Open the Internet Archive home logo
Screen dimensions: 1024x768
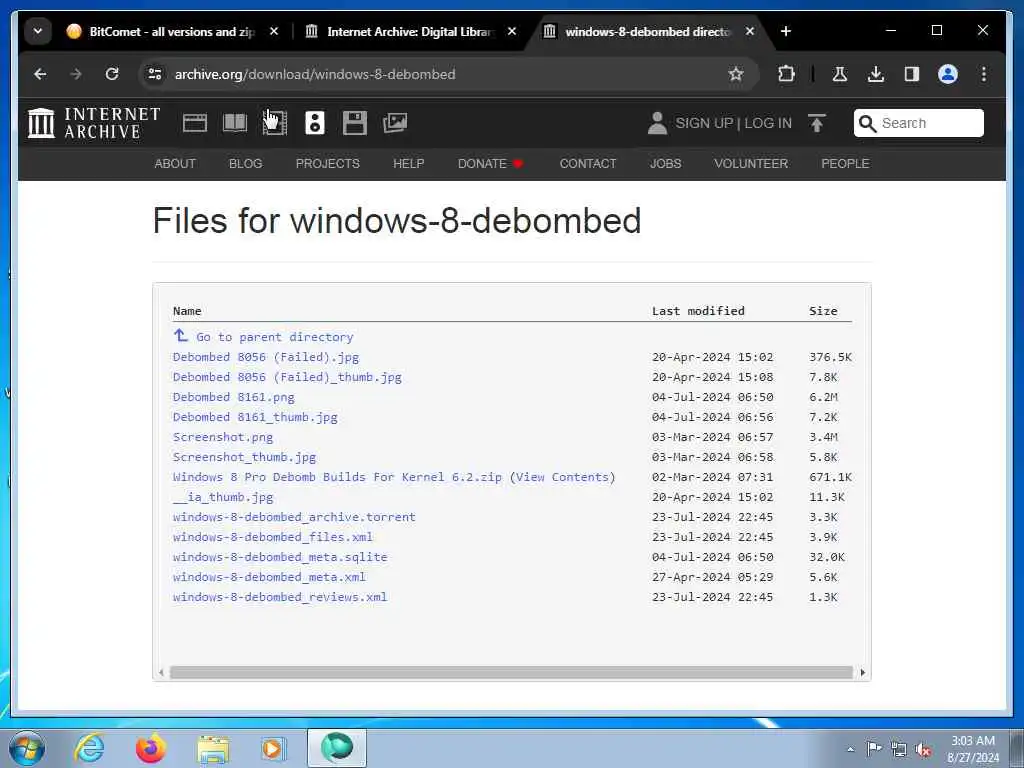[94, 123]
